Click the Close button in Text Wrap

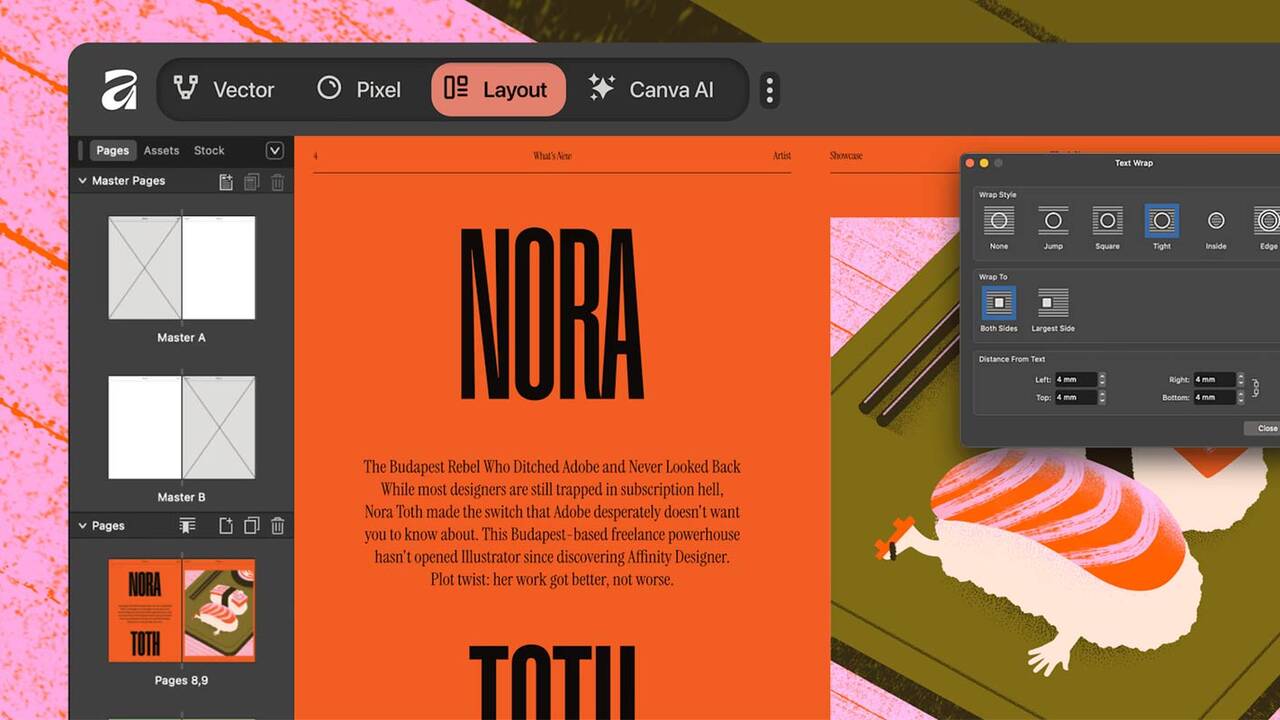tap(1266, 428)
